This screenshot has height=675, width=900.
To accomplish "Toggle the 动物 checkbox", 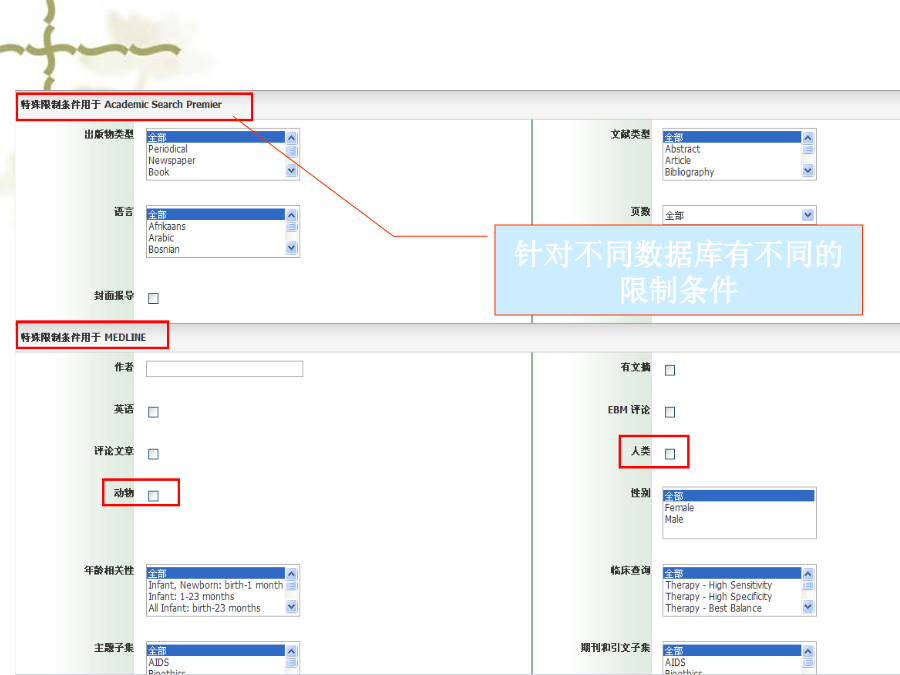I will tap(153, 496).
